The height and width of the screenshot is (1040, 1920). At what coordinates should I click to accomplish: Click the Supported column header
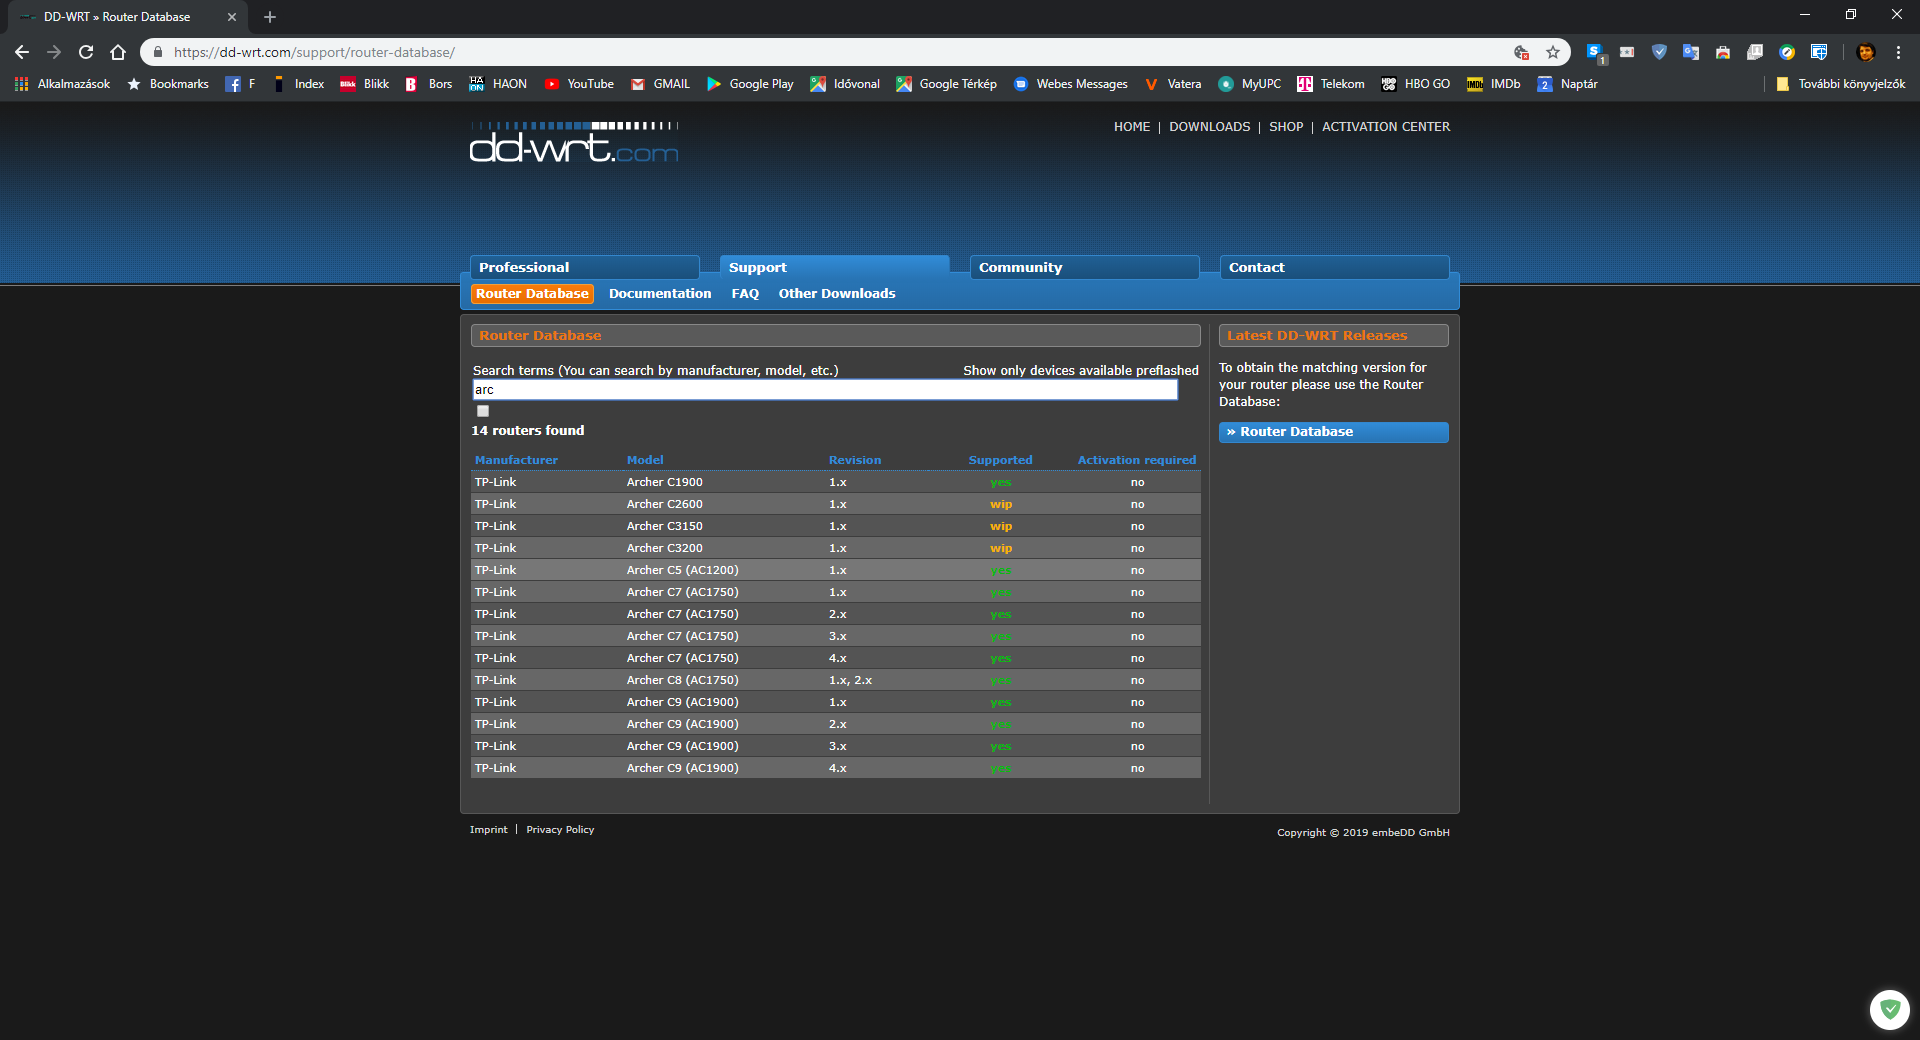1000,460
